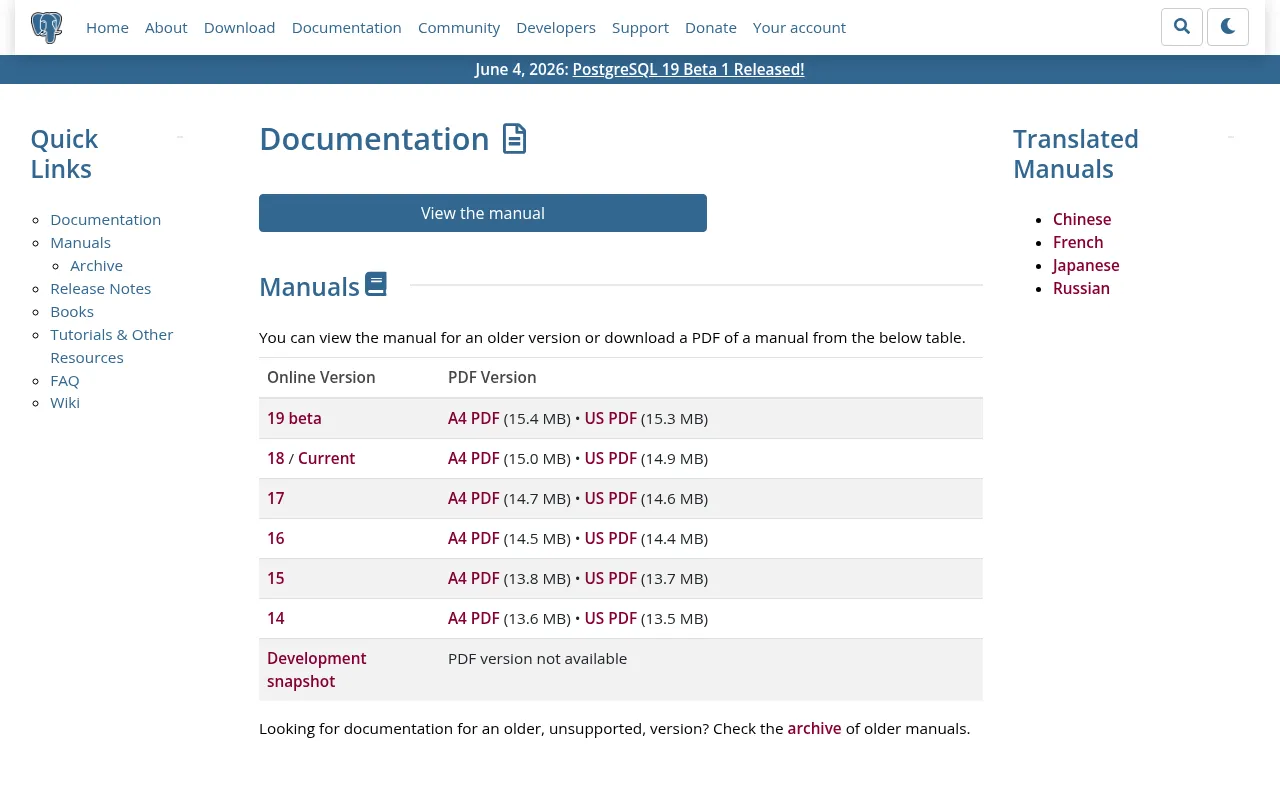Open the Japanese translated manual
The width and height of the screenshot is (1280, 800).
click(x=1086, y=266)
